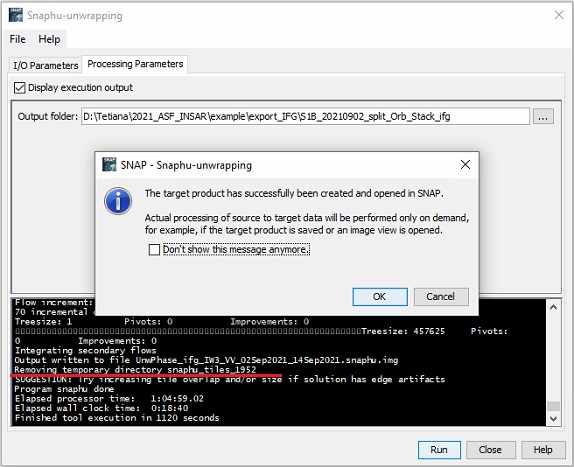Open the File menu
This screenshot has width=574, height=467.
(18, 39)
